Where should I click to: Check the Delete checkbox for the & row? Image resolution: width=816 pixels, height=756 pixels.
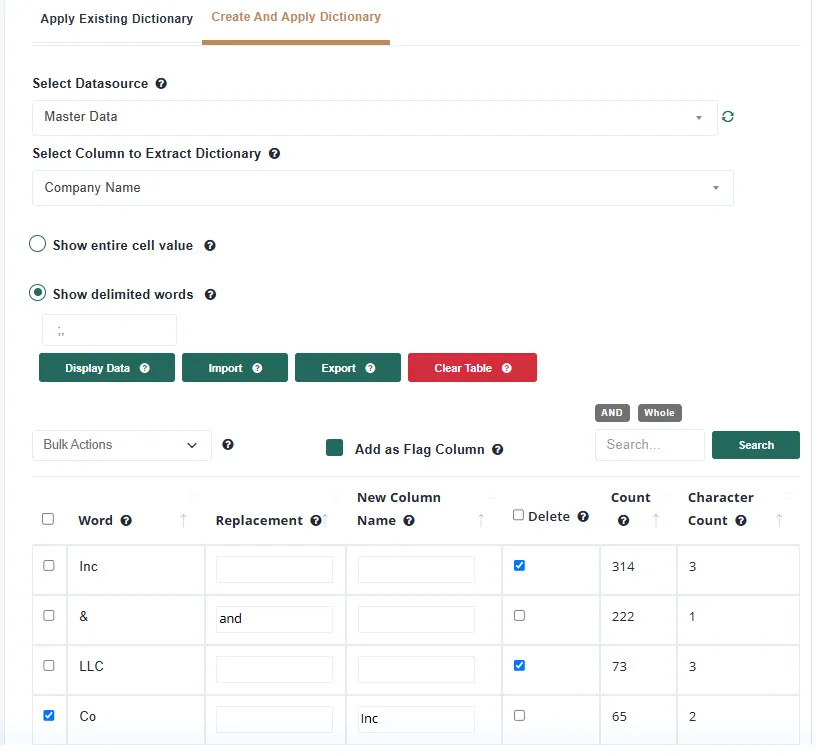point(519,616)
